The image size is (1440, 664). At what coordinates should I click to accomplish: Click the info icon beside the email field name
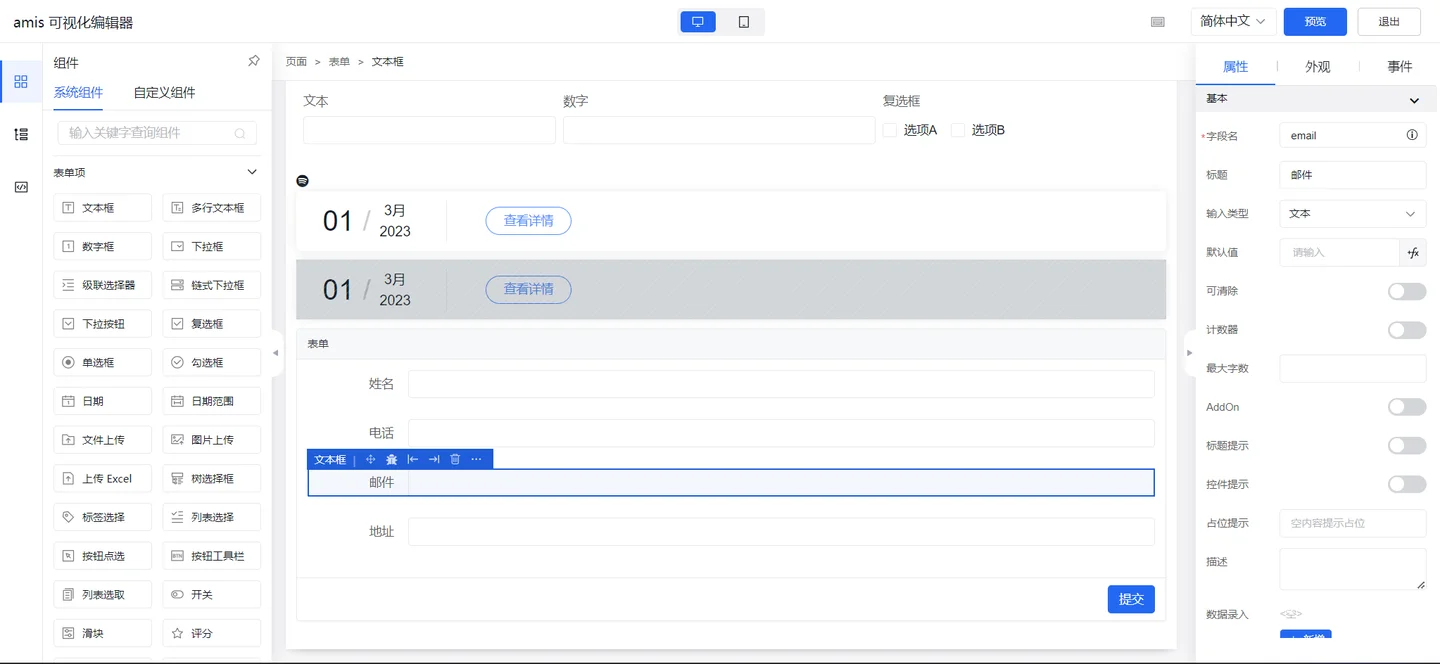pos(1412,135)
